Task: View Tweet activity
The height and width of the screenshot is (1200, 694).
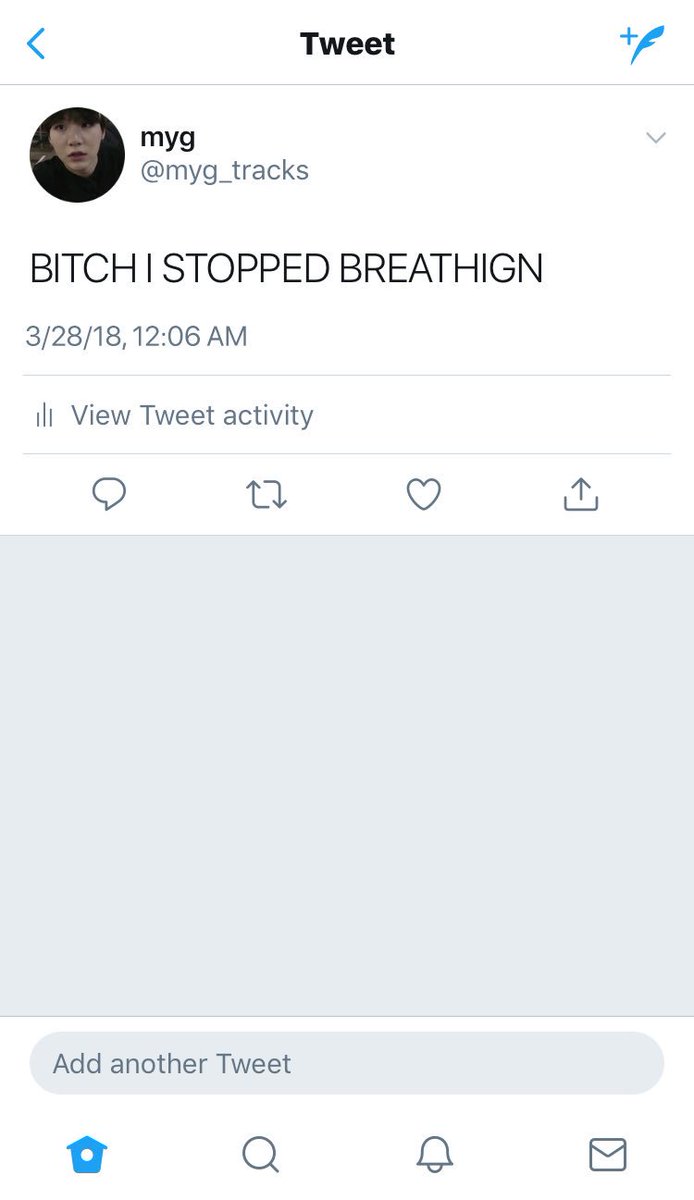Action: [192, 415]
